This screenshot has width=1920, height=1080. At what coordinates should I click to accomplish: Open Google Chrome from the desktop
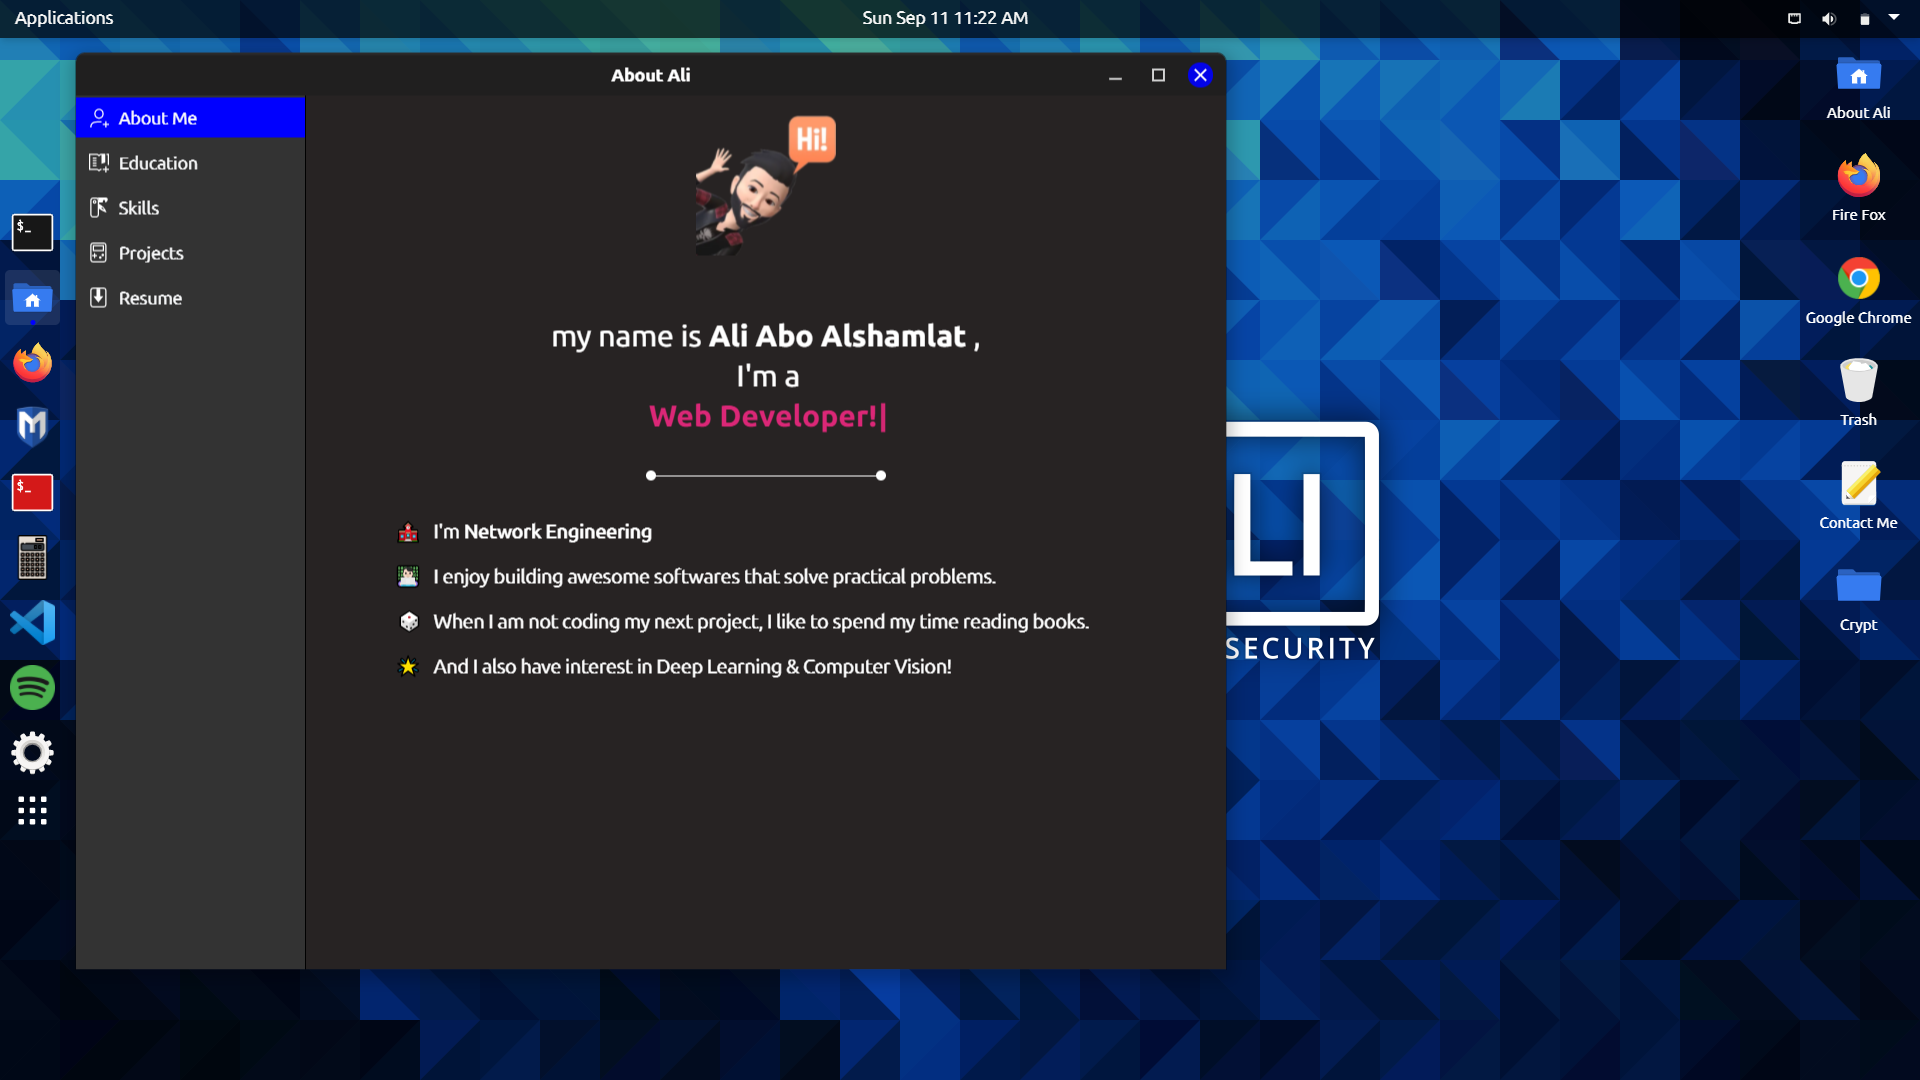[x=1858, y=278]
